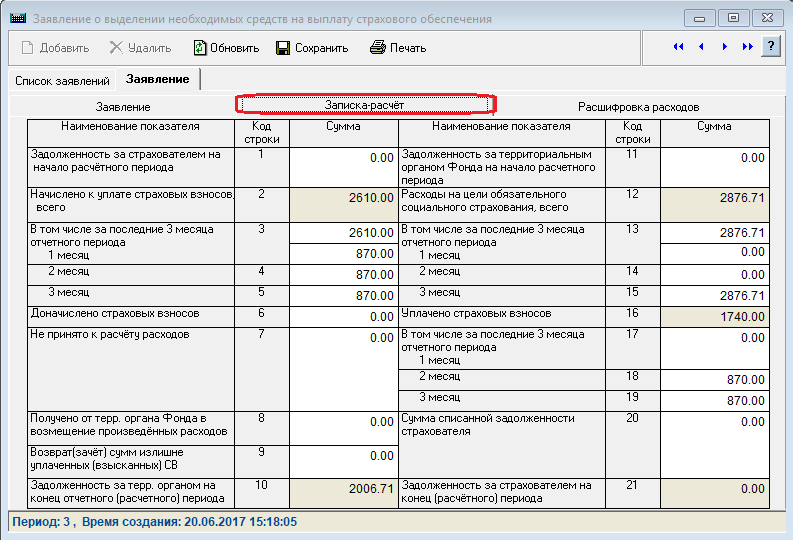This screenshot has height=540, width=793.
Task: Click the 1740.00 Уплачено страховых взносов sum
Action: [715, 317]
